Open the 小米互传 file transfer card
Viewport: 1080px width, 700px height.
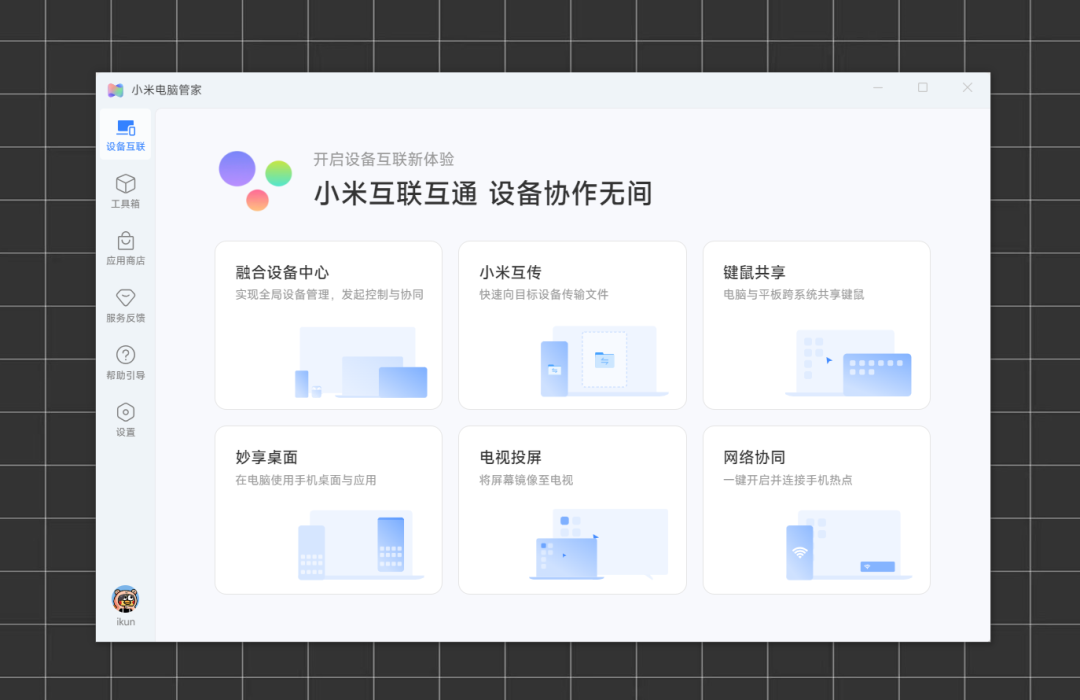click(572, 325)
